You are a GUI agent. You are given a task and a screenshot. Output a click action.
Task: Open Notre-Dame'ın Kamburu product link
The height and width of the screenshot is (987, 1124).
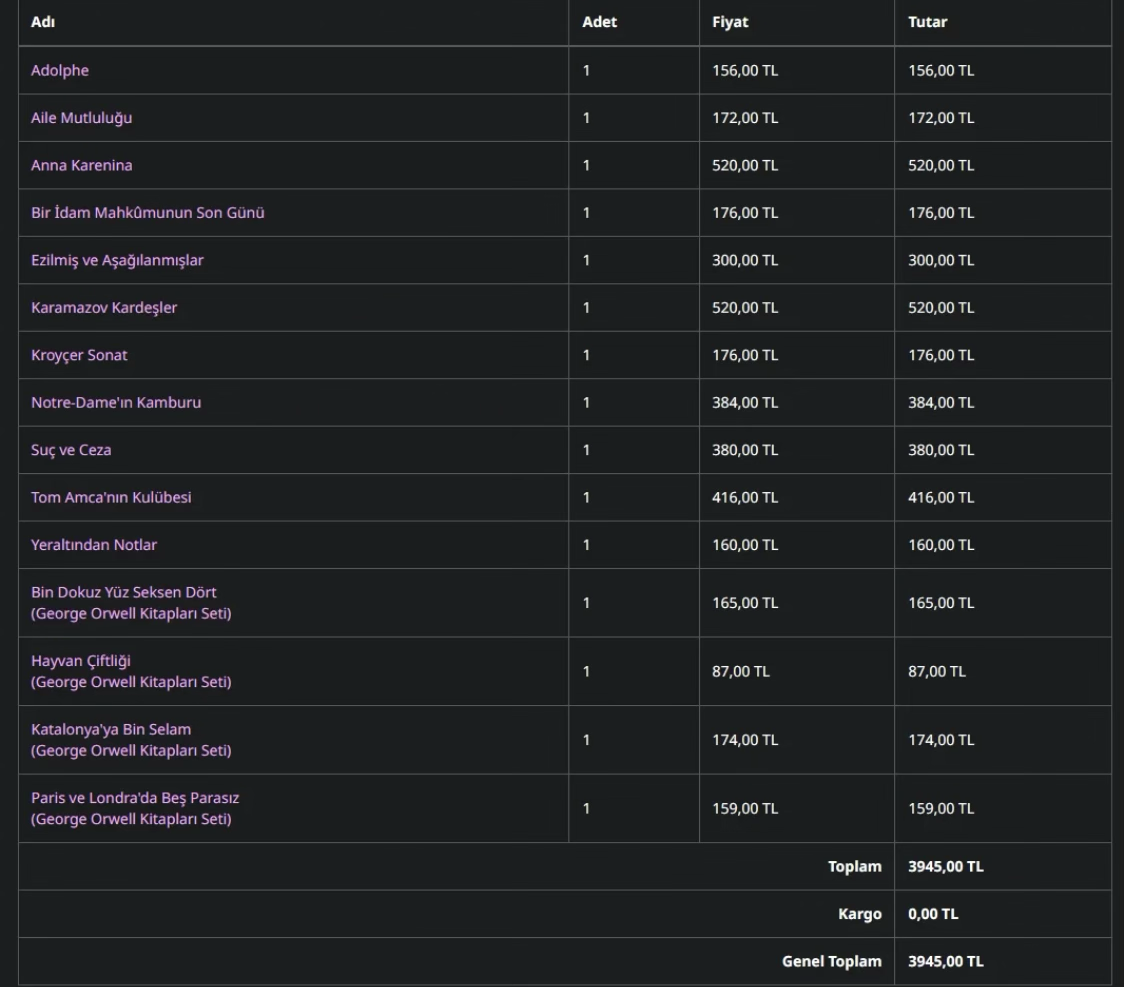point(116,402)
